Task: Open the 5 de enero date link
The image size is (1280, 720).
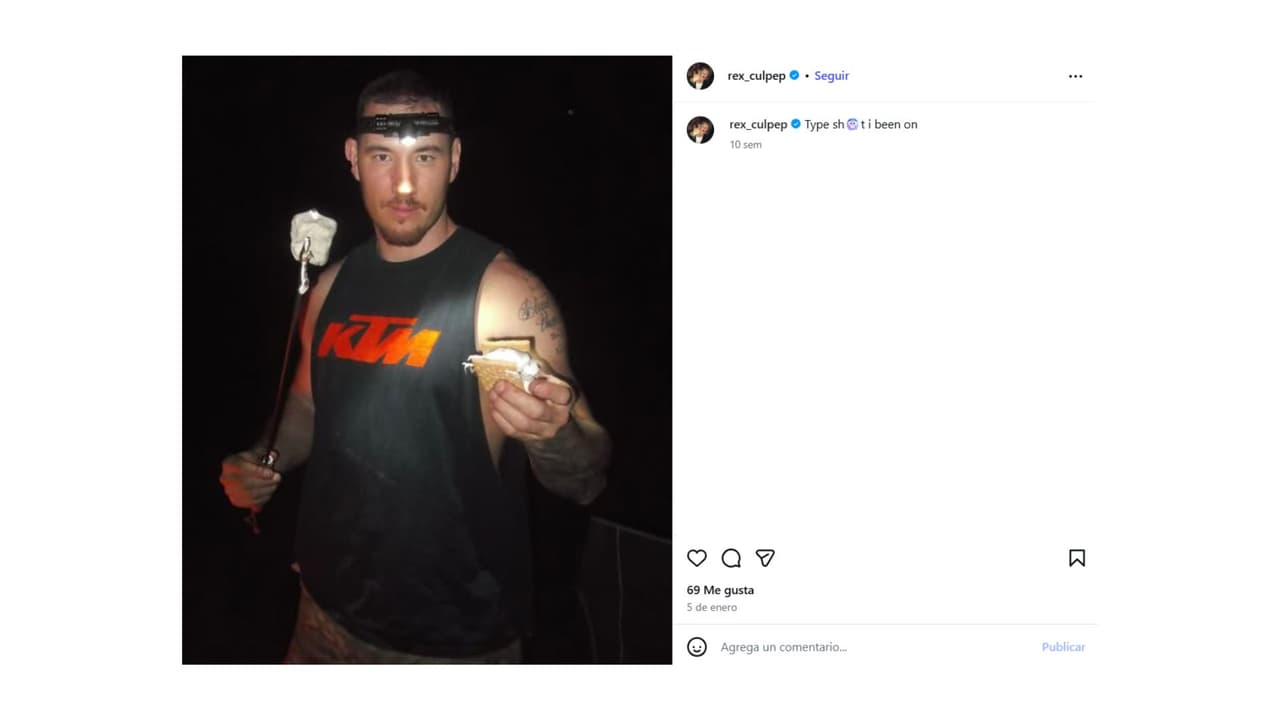Action: [x=712, y=607]
